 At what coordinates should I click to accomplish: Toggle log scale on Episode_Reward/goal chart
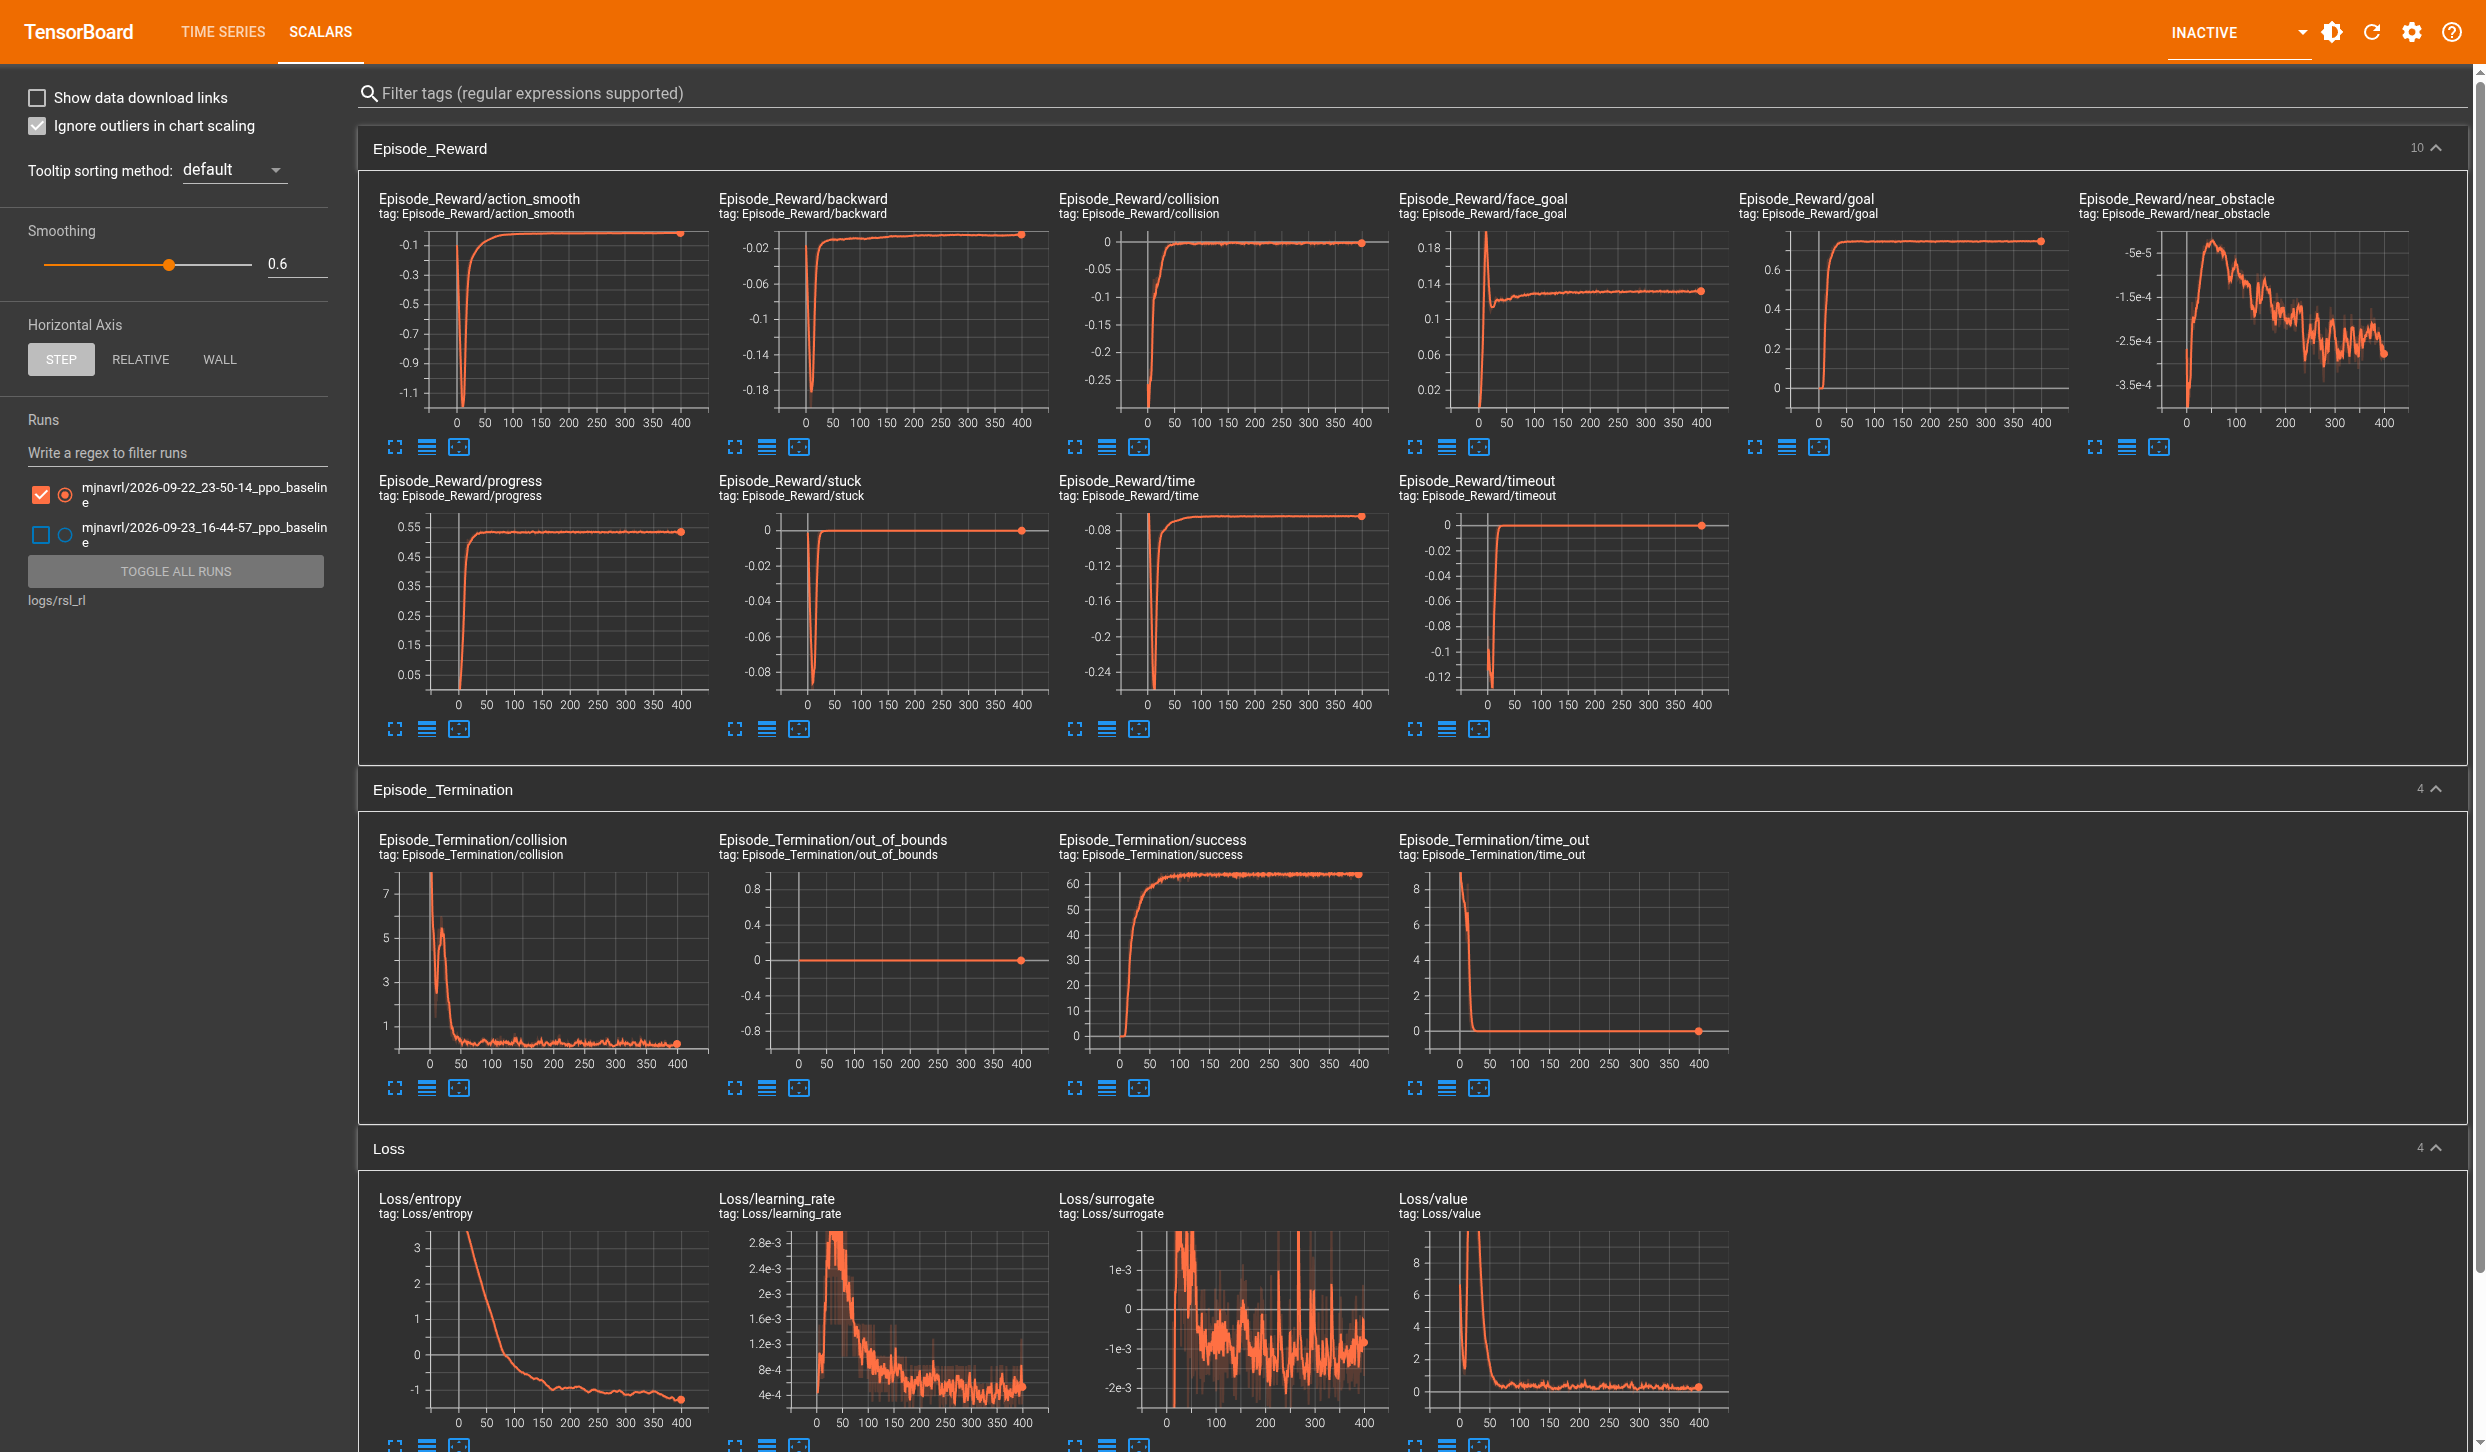(1787, 447)
